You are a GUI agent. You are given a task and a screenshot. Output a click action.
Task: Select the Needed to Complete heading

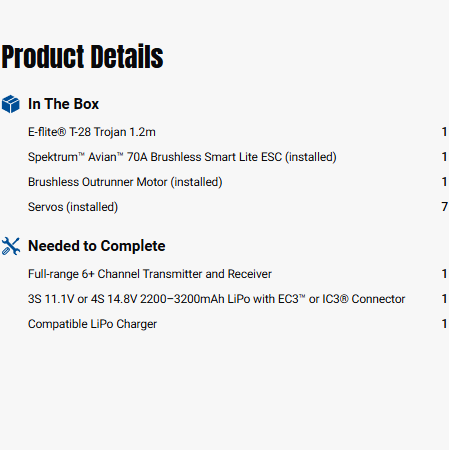coord(97,246)
